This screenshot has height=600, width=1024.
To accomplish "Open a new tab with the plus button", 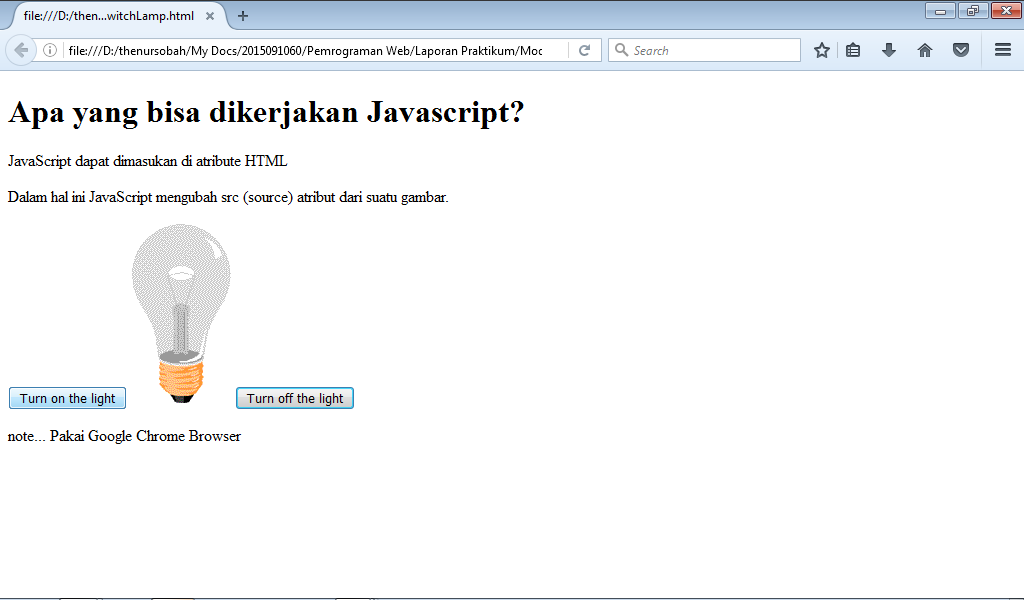I will [x=243, y=16].
